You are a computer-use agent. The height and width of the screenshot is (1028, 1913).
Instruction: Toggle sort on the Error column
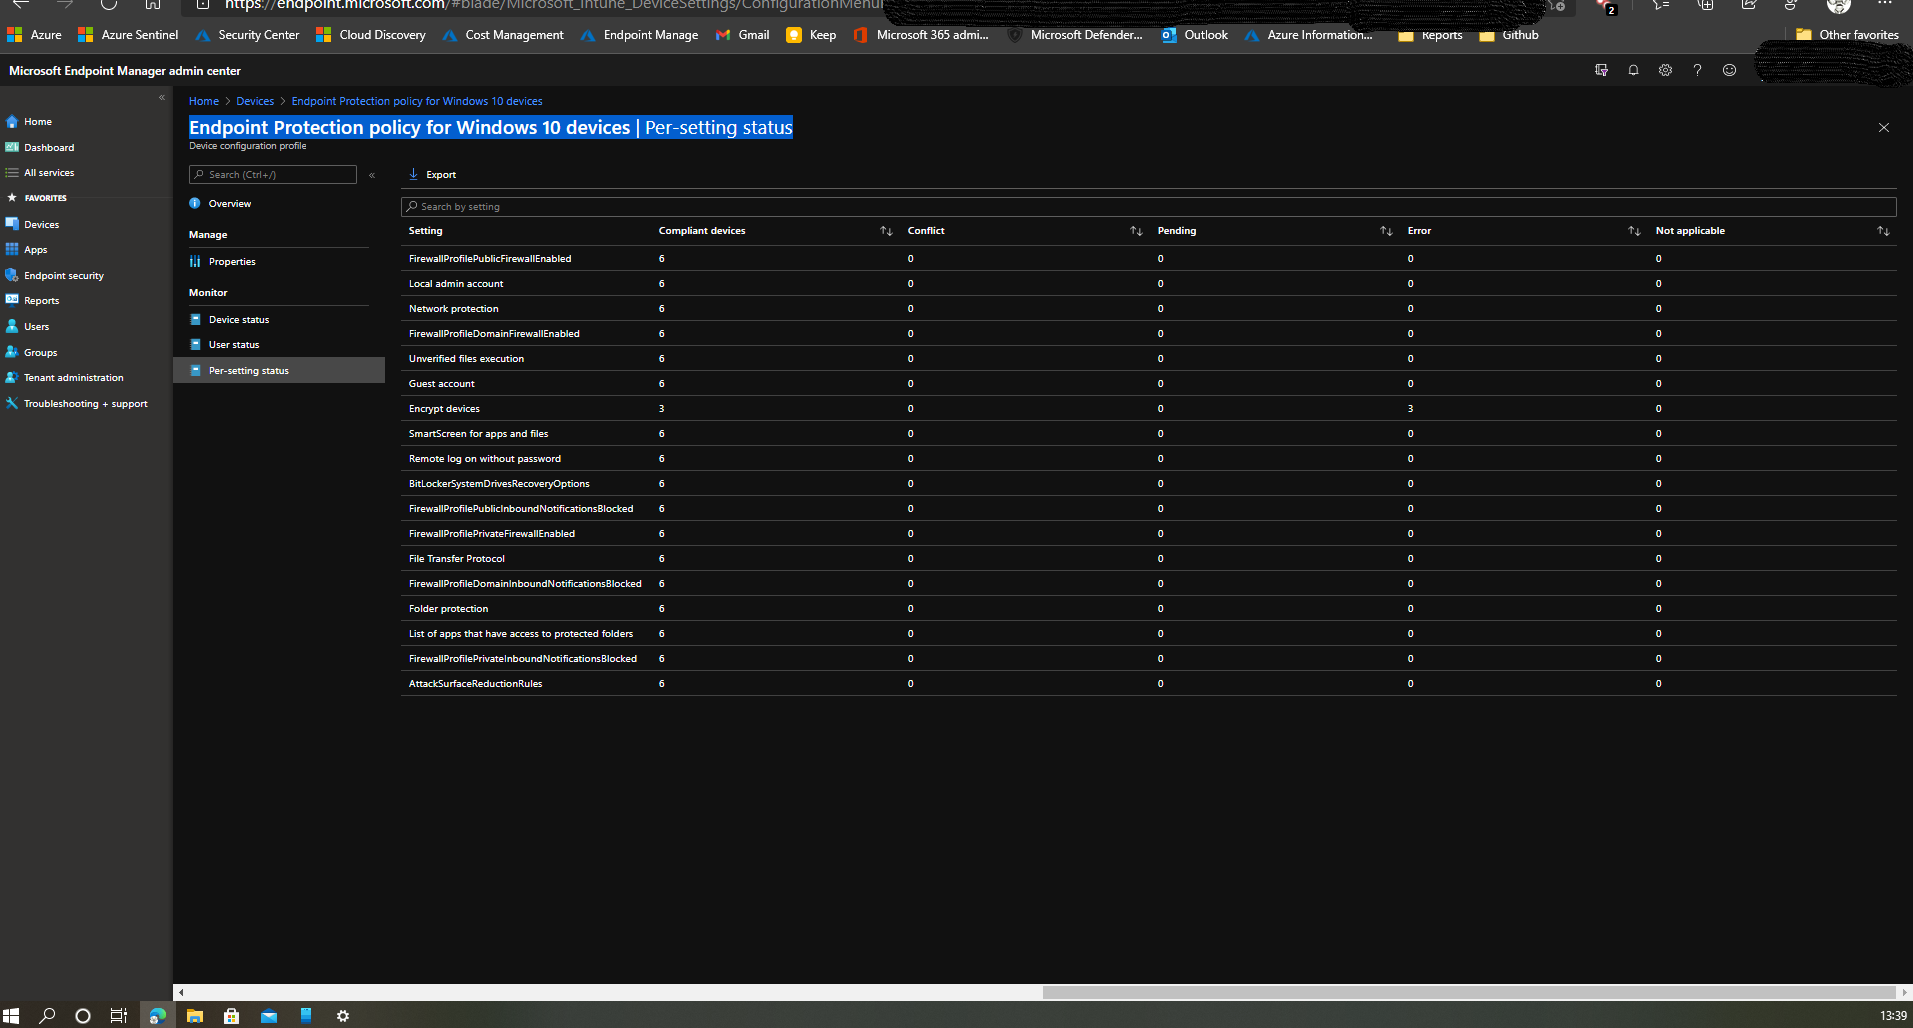[x=1635, y=230]
